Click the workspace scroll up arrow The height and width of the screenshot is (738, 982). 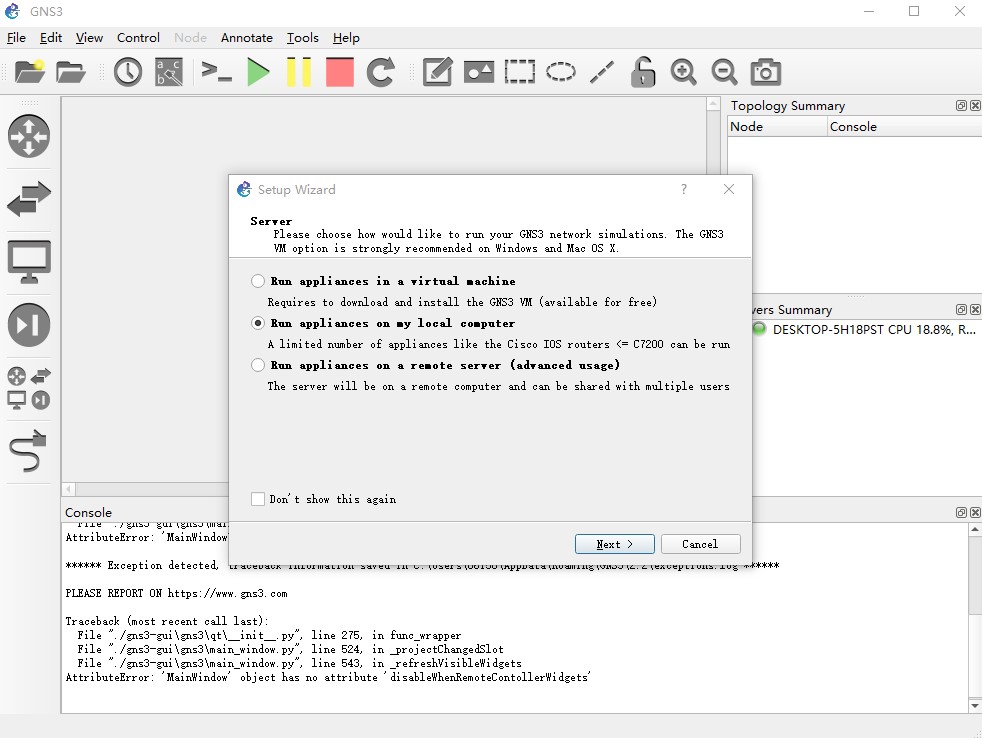713,104
